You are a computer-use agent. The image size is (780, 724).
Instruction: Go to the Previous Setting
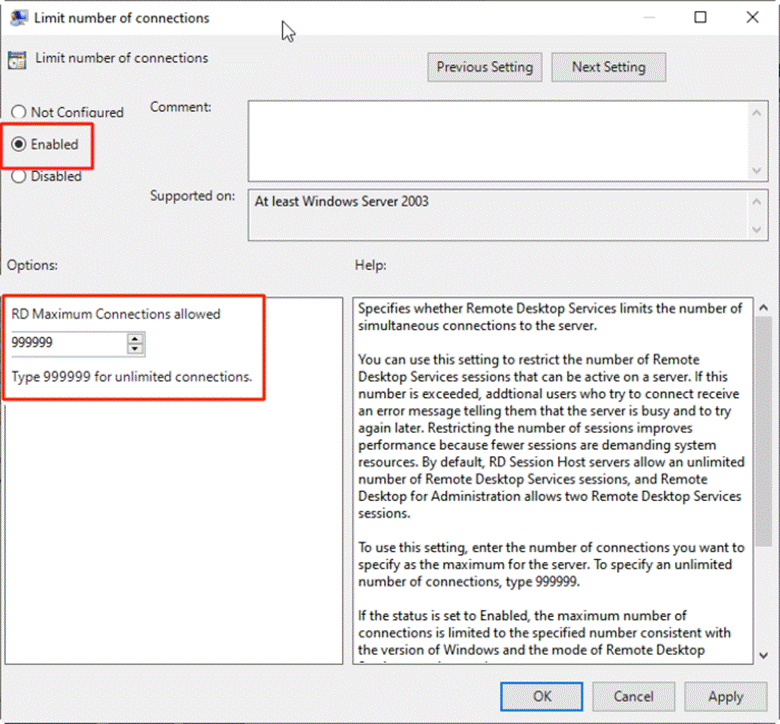485,67
